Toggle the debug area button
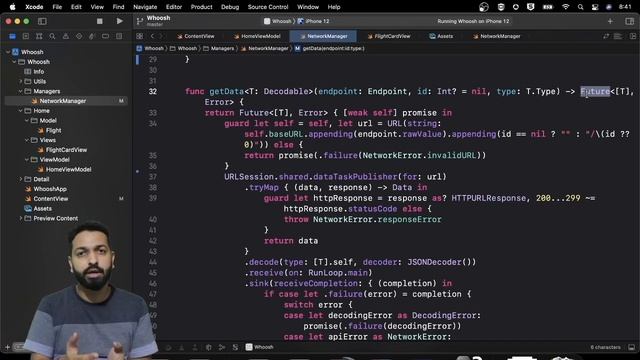This screenshot has width=640, height=360. click(x=631, y=347)
